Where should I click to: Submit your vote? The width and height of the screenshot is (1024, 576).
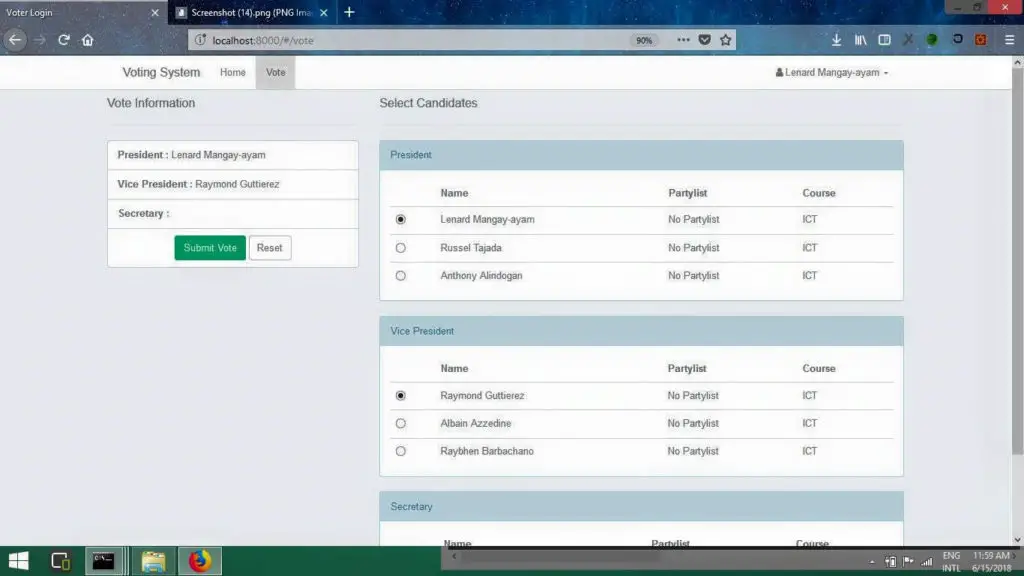(x=209, y=247)
